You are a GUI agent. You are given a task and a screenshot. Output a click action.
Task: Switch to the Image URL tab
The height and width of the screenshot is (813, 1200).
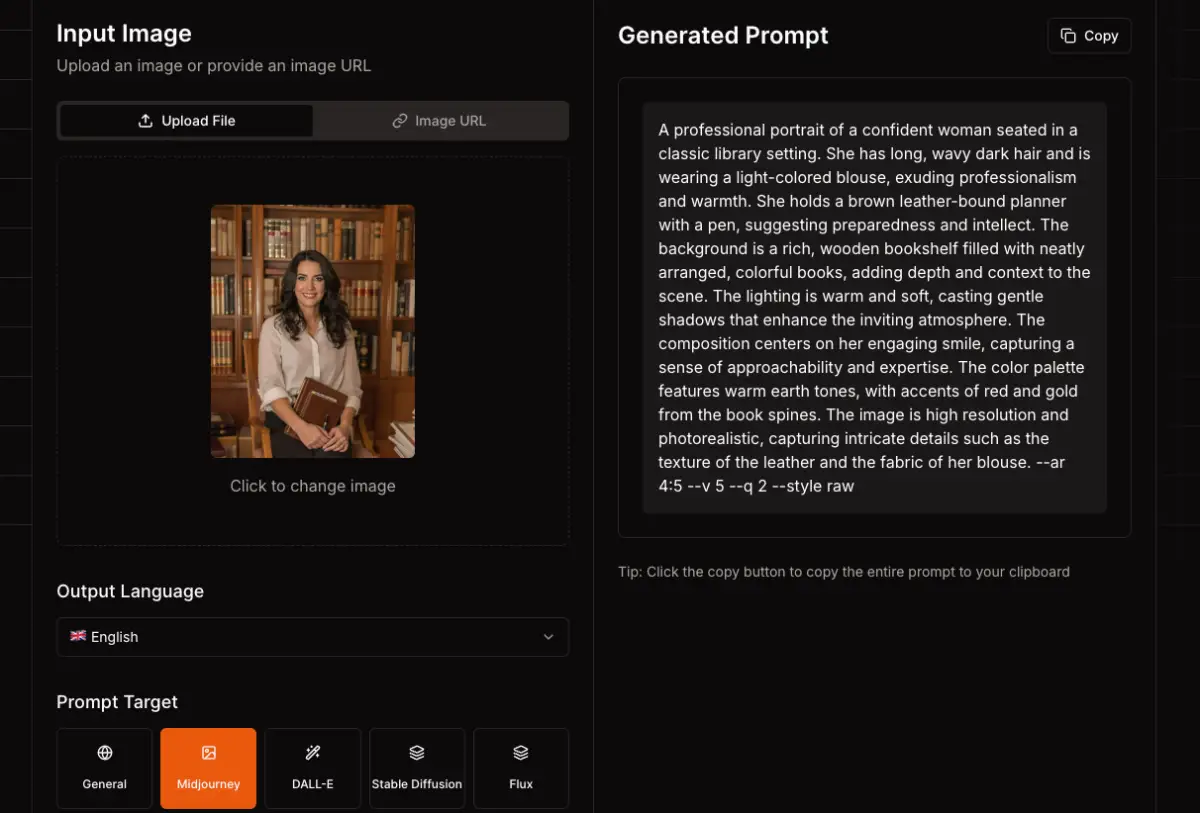(x=440, y=121)
